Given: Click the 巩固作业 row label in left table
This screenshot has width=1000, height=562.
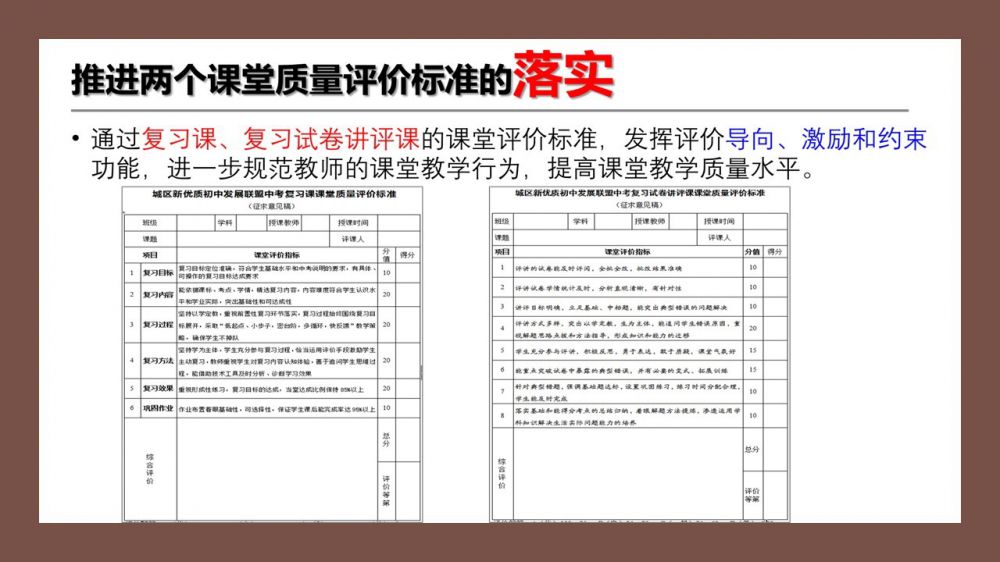Looking at the screenshot, I should coord(157,408).
